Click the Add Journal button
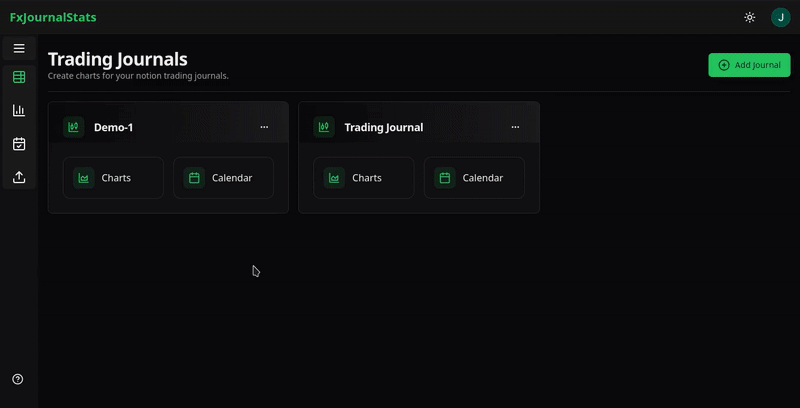Image resolution: width=800 pixels, height=408 pixels. tap(749, 65)
